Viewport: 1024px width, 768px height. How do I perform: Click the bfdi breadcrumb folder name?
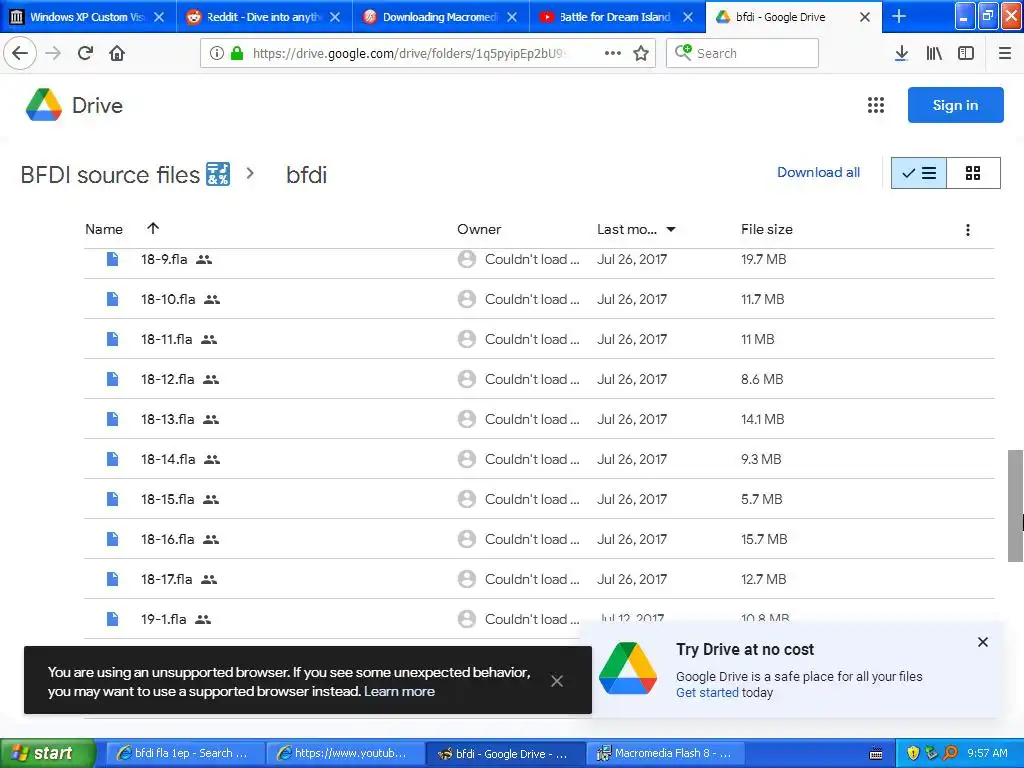pos(306,174)
